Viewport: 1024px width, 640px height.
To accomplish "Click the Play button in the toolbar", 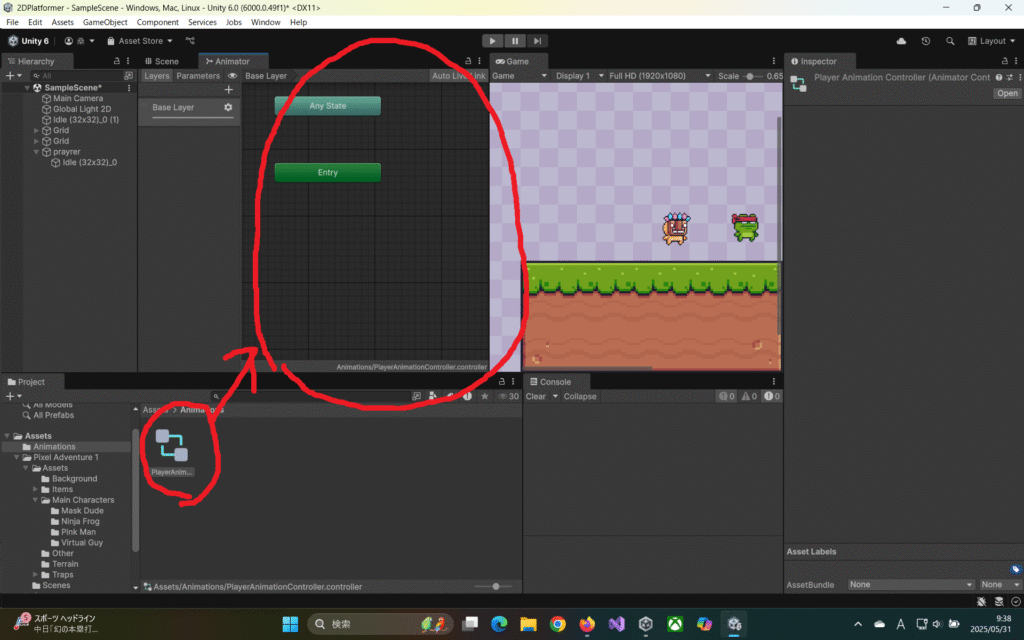I will (x=492, y=40).
